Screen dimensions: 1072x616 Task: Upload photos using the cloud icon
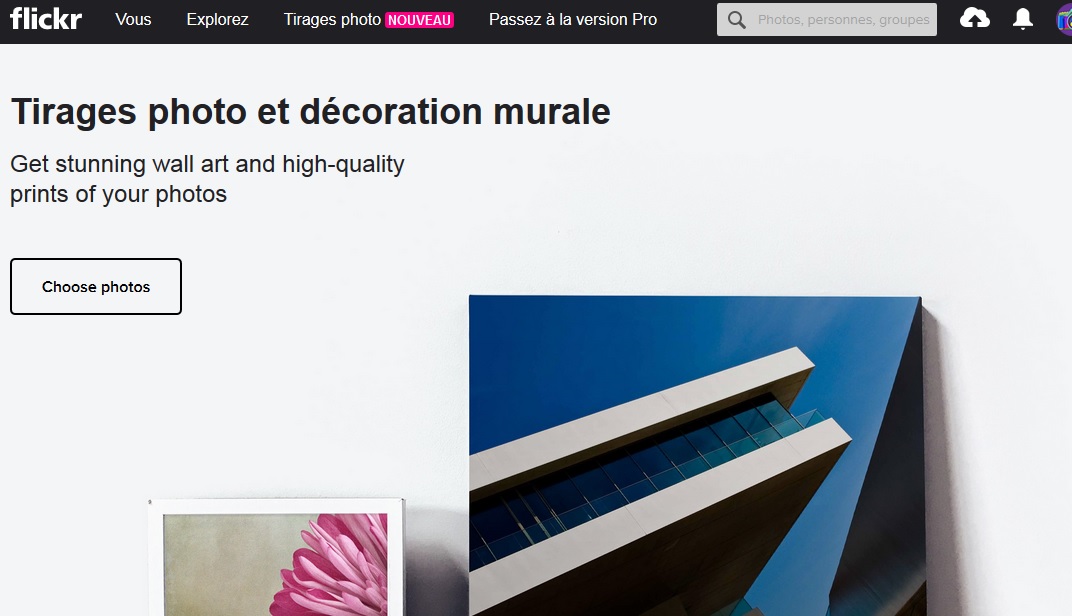(974, 19)
